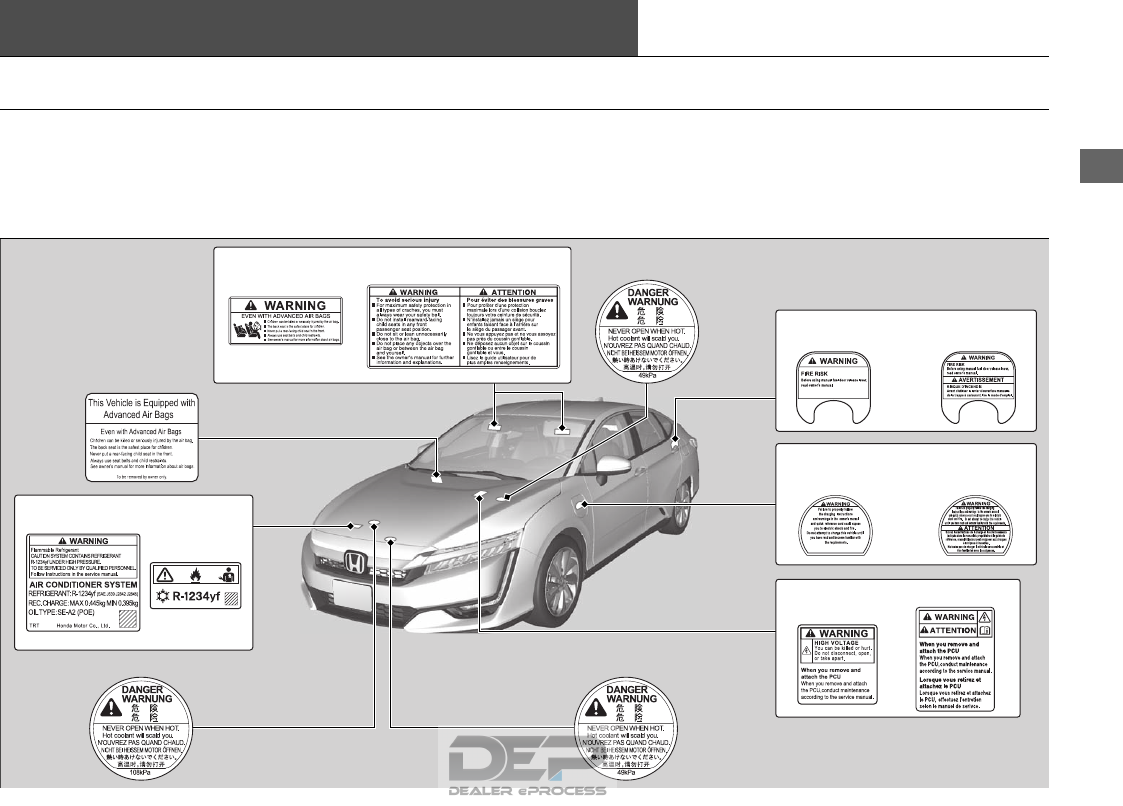The height and width of the screenshot is (806, 1123).
Task: Click the text 'AIR CONDITIONER SYSTEM'
Action: click(83, 585)
